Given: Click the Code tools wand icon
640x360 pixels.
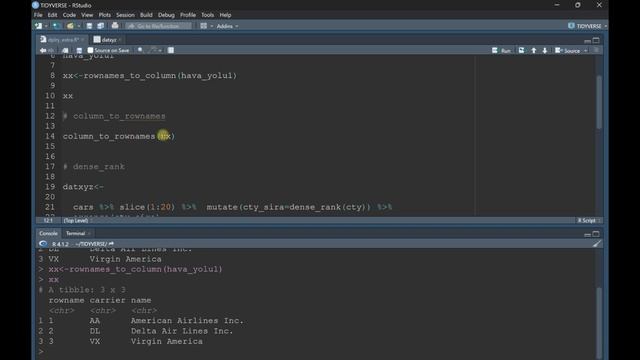Looking at the screenshot, I should 153,50.
